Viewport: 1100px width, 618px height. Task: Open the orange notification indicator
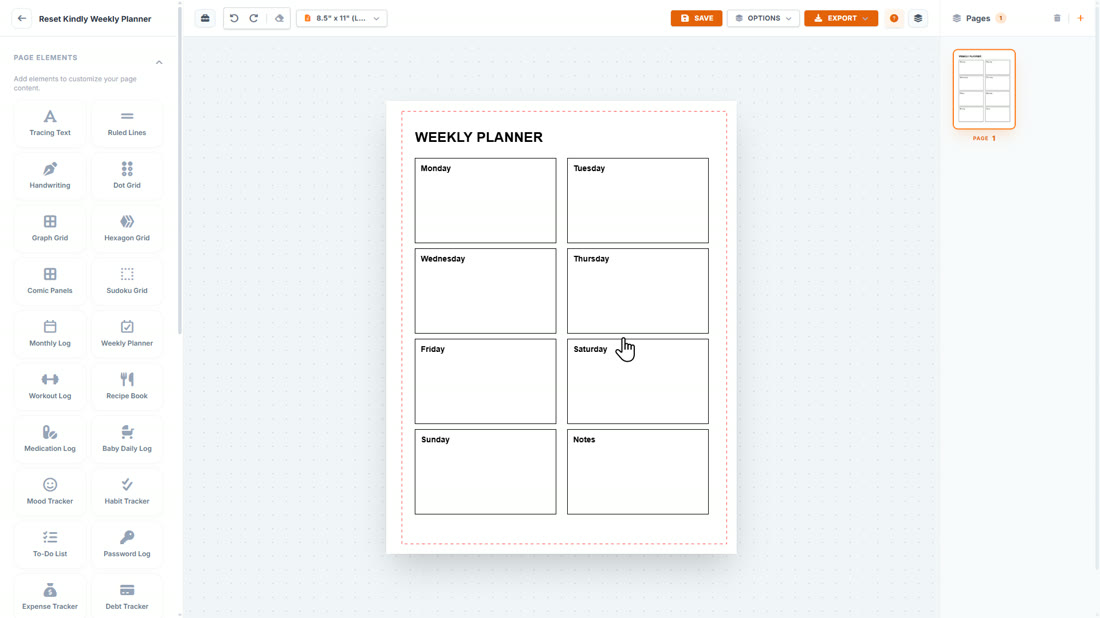click(894, 18)
